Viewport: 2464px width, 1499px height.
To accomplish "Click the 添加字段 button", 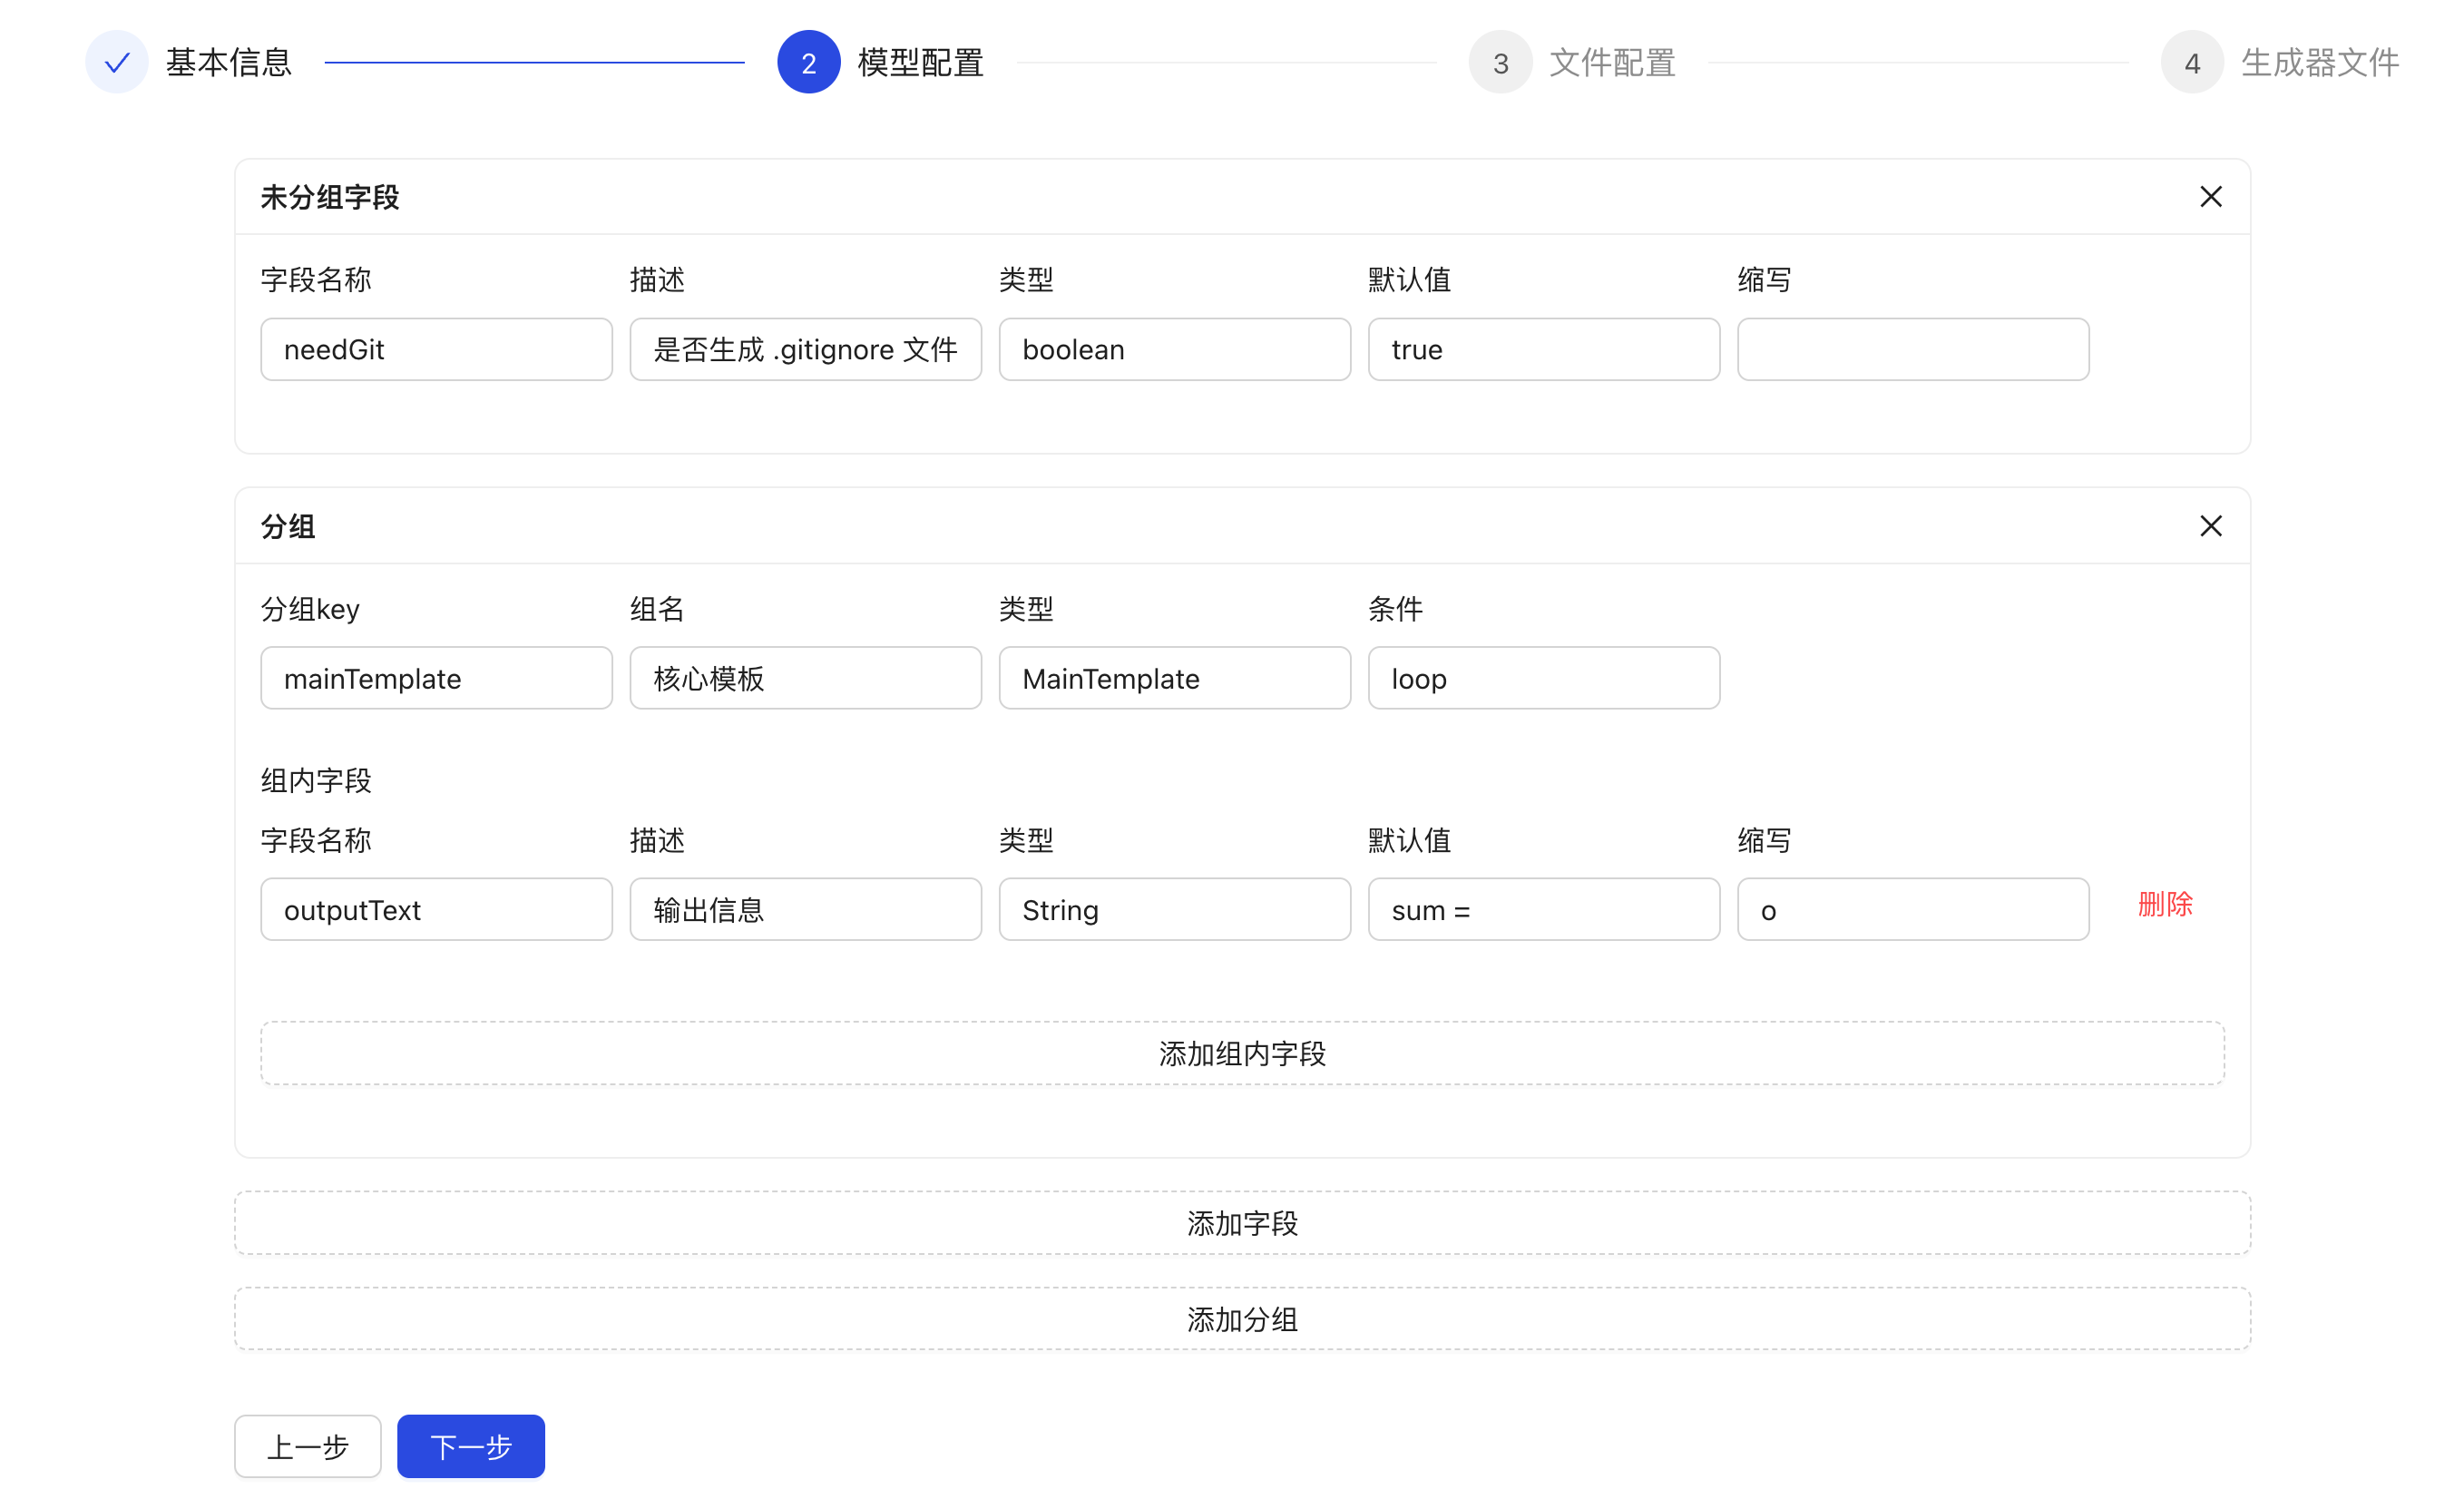I will coord(1242,1222).
